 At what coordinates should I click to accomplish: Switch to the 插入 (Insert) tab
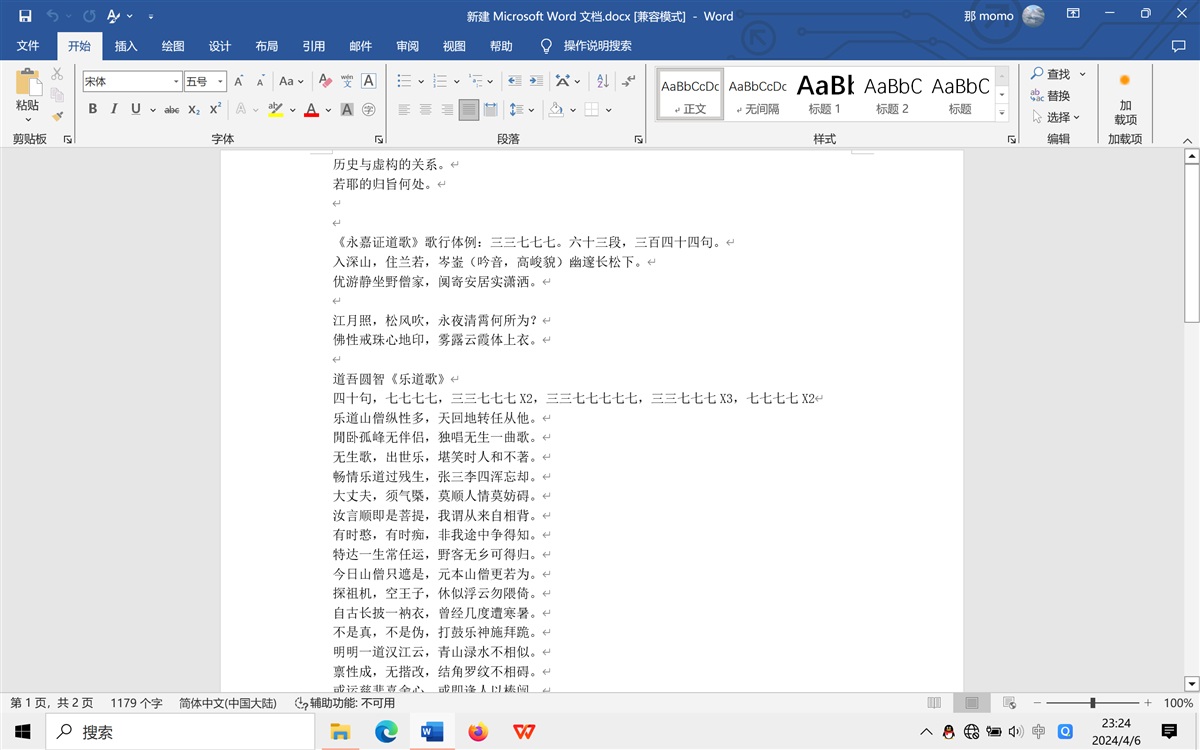[x=126, y=46]
